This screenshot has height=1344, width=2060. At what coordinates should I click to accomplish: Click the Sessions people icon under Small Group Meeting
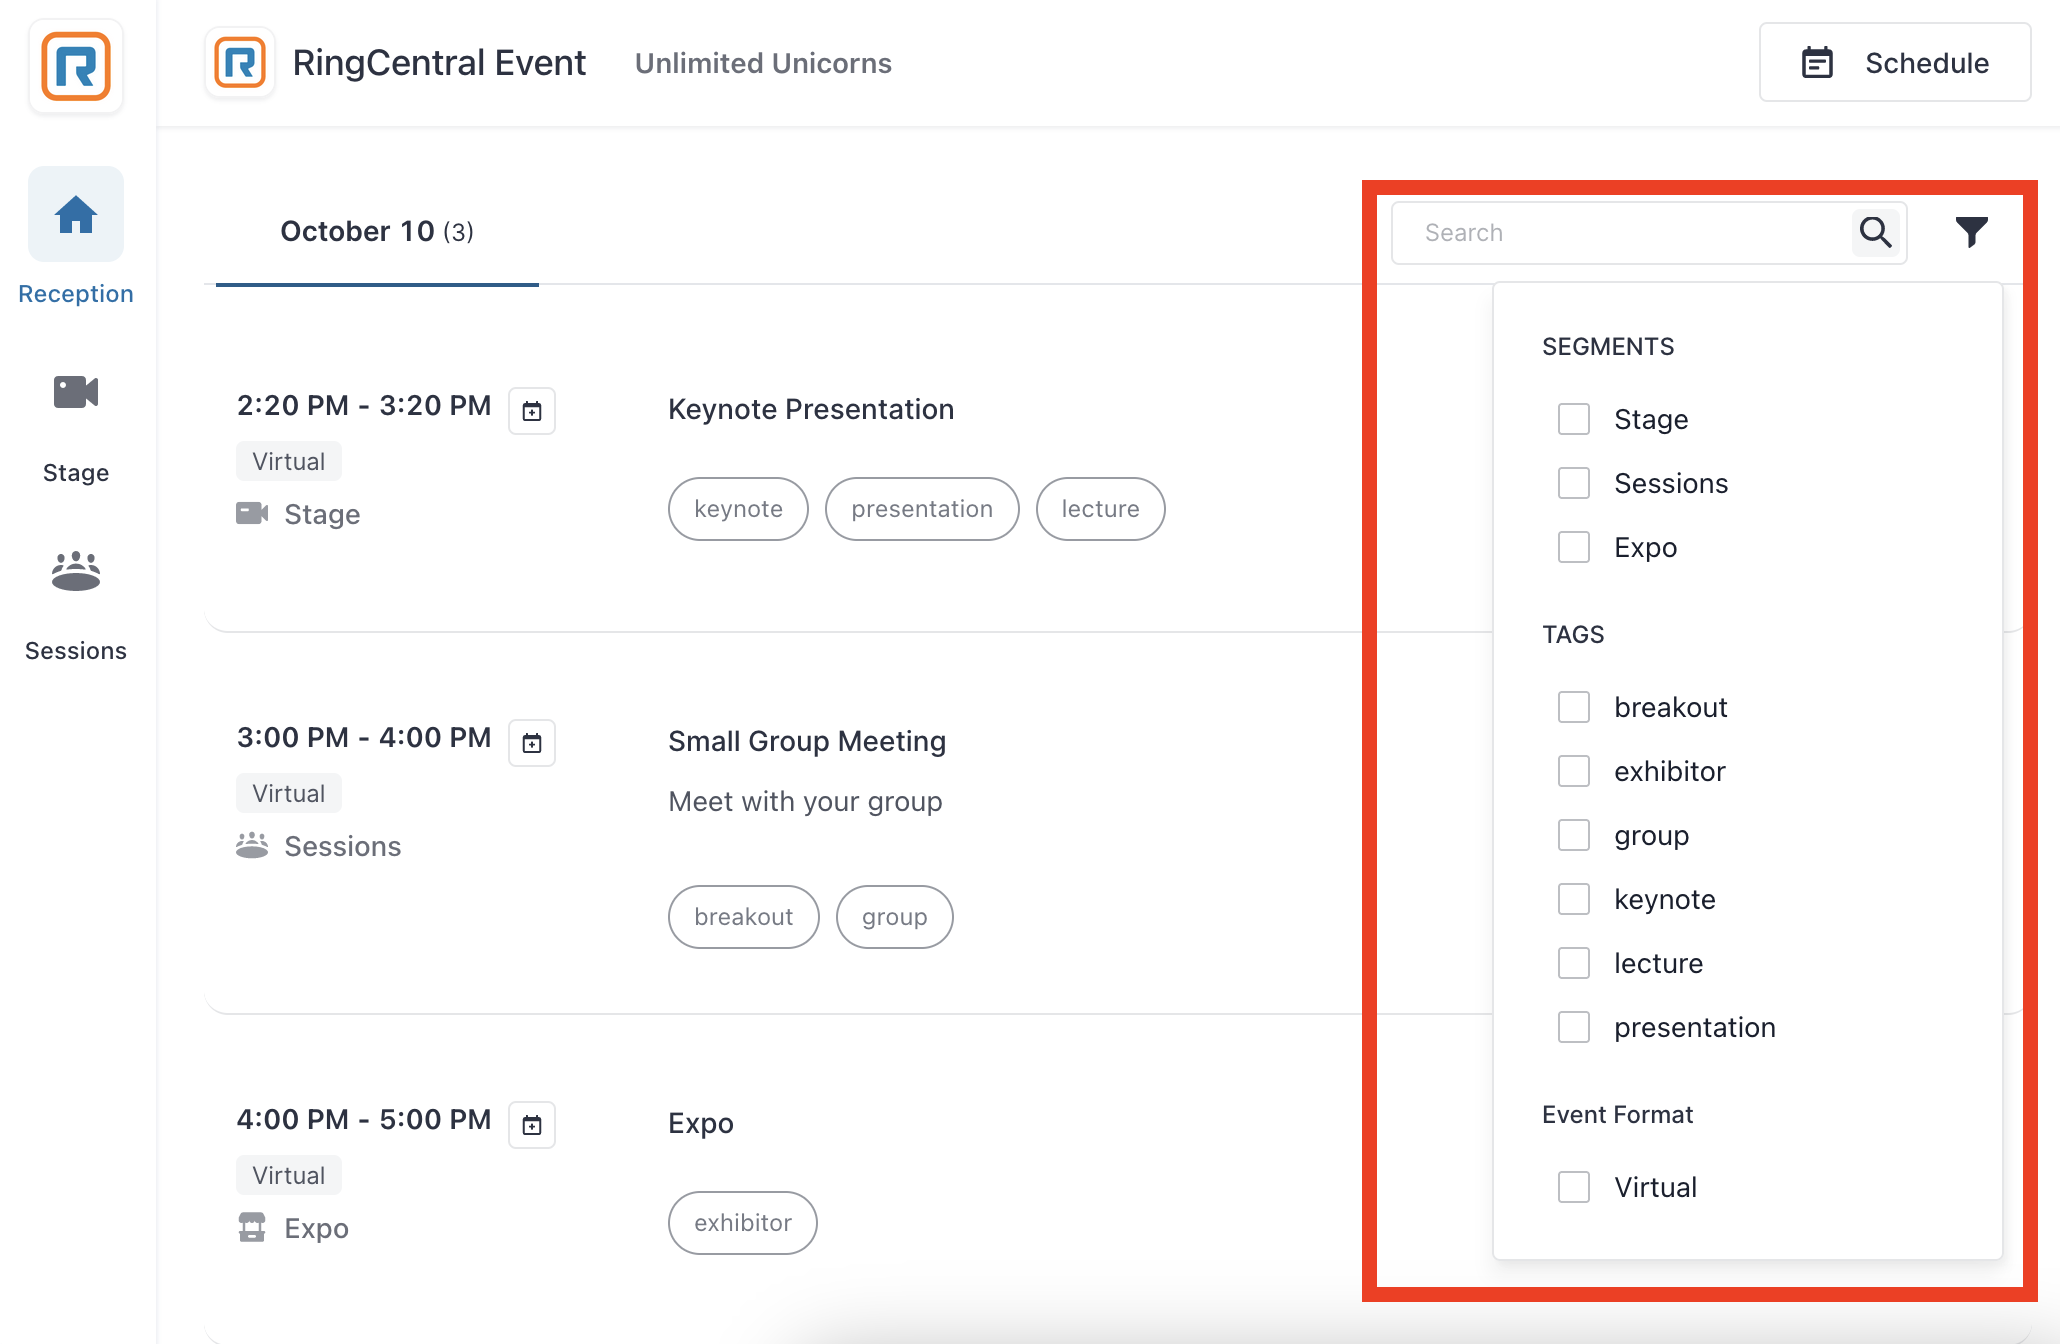[x=252, y=845]
